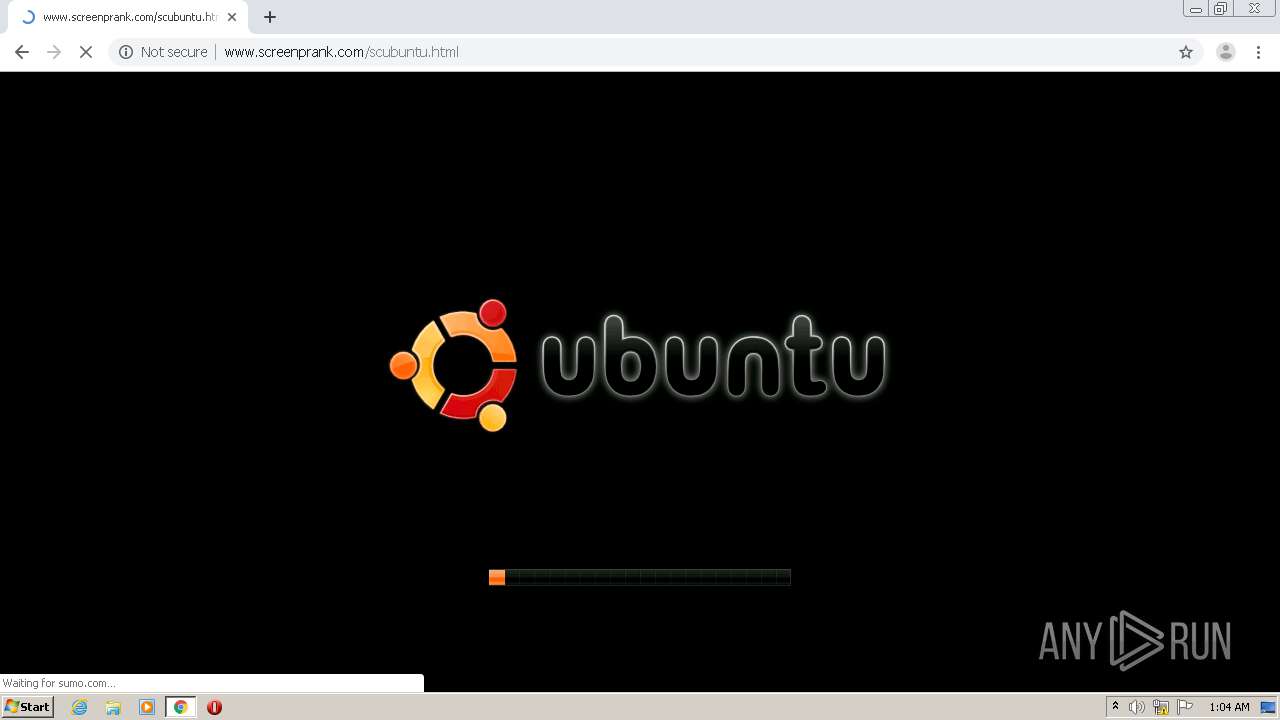Click the Show desktop button
Image resolution: width=1280 pixels, height=720 pixels.
[1268, 707]
